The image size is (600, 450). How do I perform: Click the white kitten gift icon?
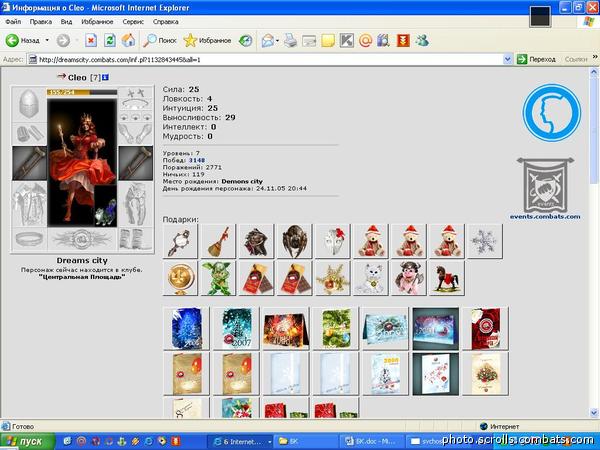click(x=370, y=278)
